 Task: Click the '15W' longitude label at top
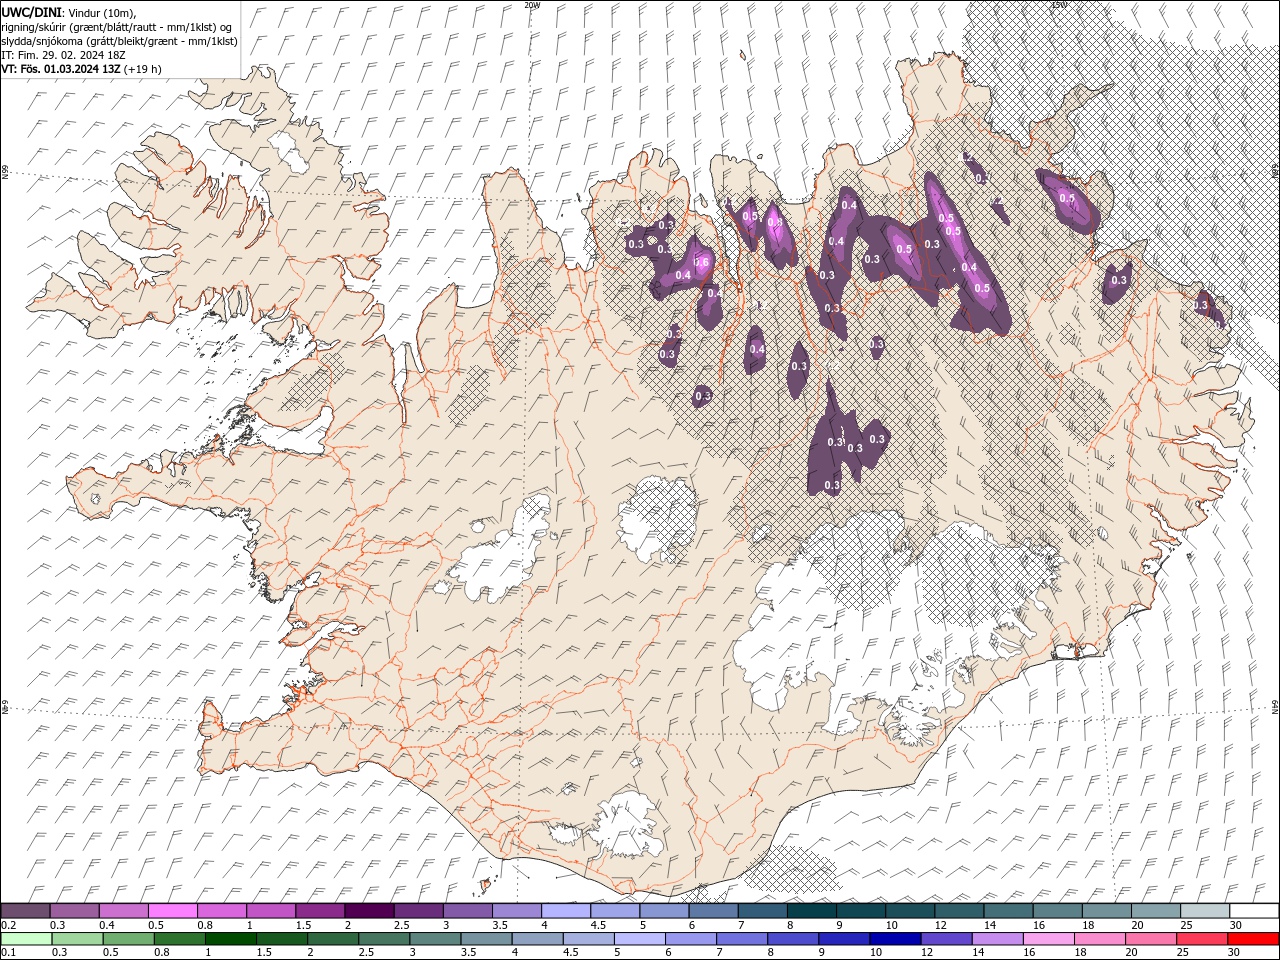pyautogui.click(x=1059, y=5)
